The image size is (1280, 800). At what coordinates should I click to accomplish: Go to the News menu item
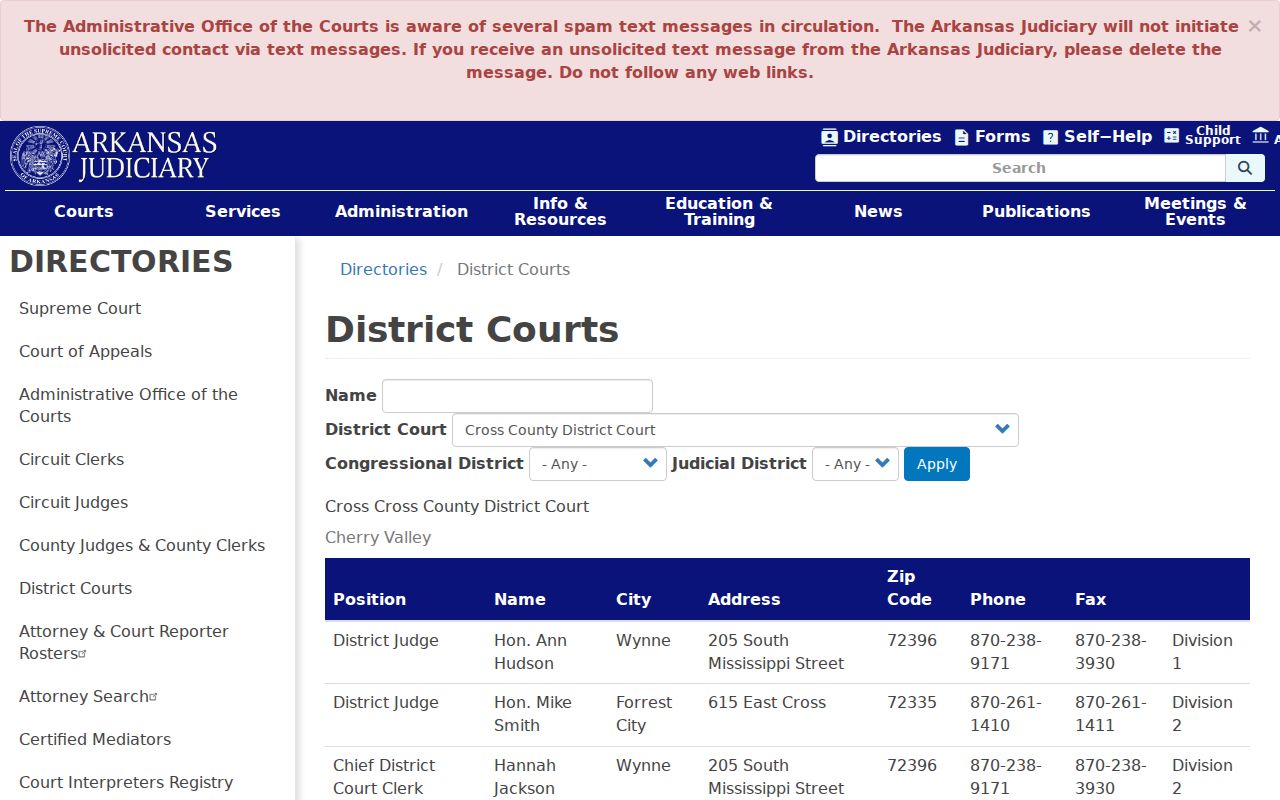point(878,211)
